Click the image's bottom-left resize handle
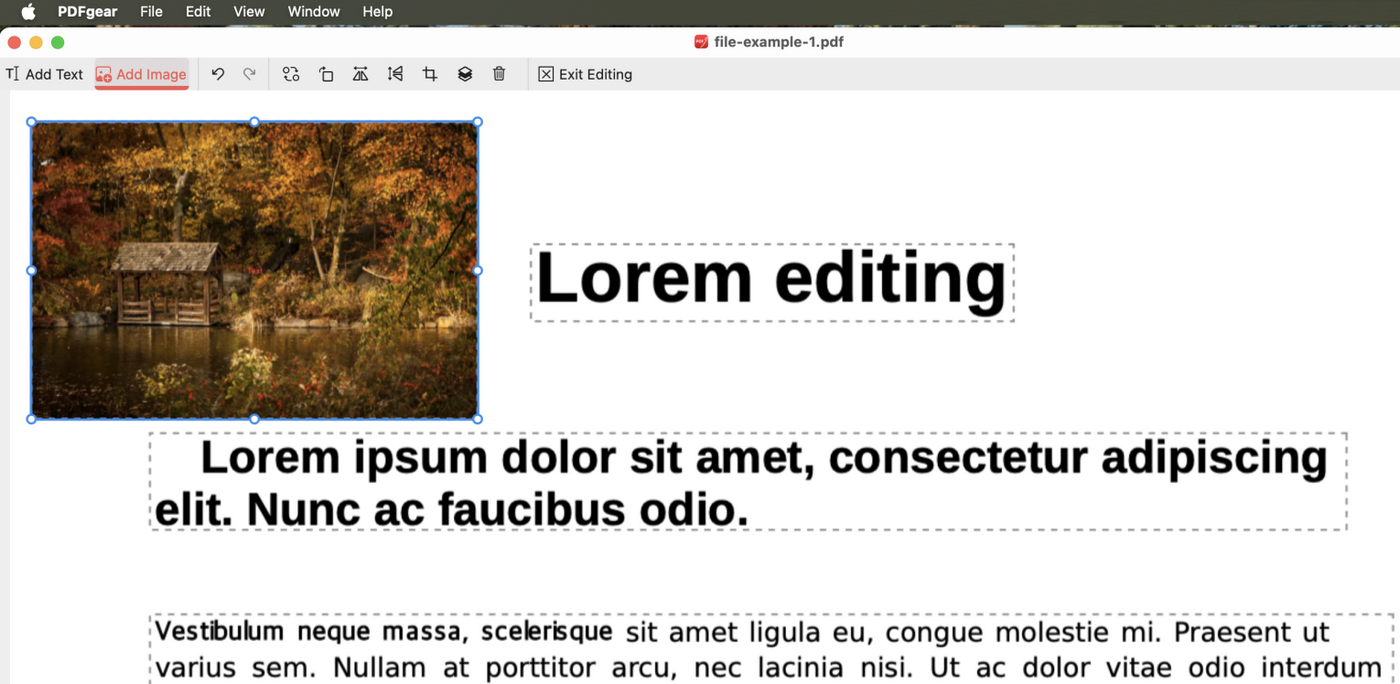Screen dimensions: 1400x684 click(31, 419)
